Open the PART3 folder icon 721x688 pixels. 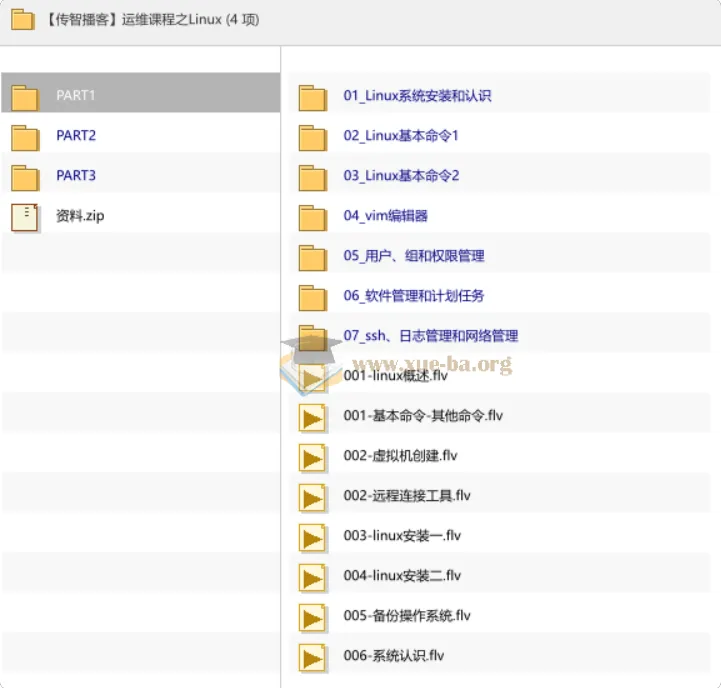[25, 178]
